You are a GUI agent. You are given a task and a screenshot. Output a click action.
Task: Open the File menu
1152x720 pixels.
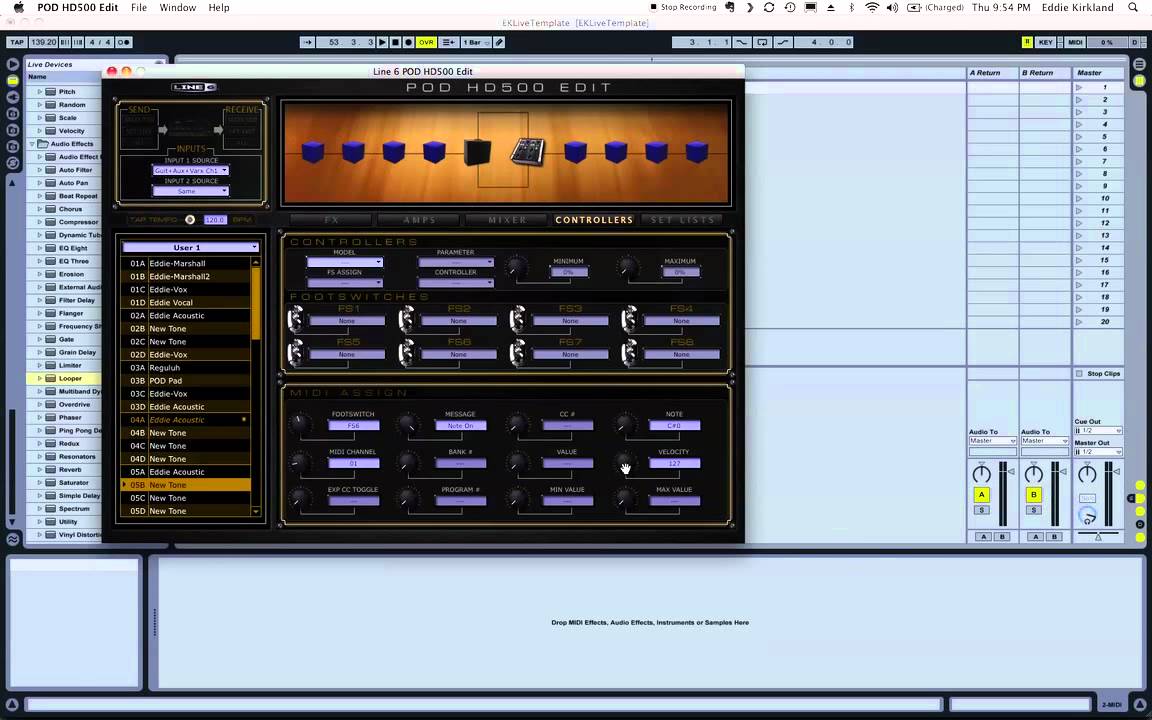coord(139,7)
